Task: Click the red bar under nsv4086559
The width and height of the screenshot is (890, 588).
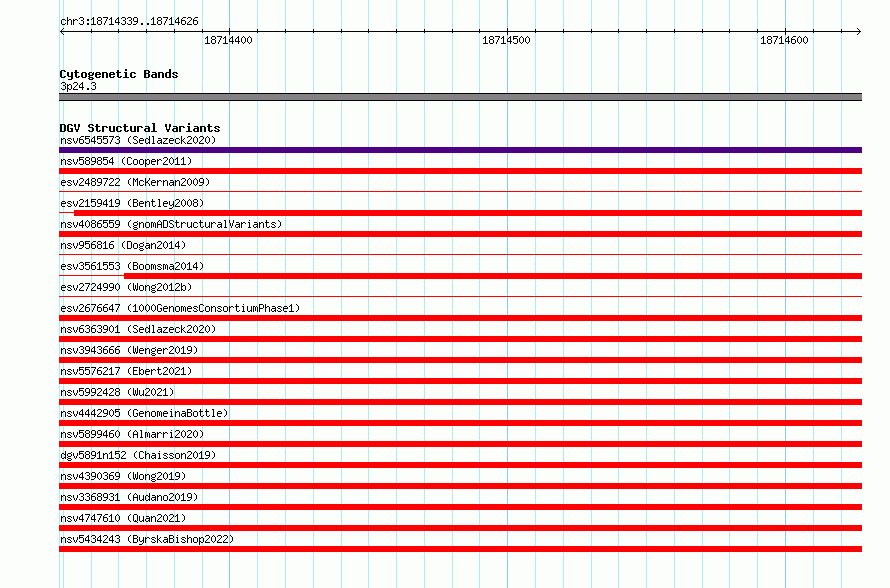Action: (460, 234)
